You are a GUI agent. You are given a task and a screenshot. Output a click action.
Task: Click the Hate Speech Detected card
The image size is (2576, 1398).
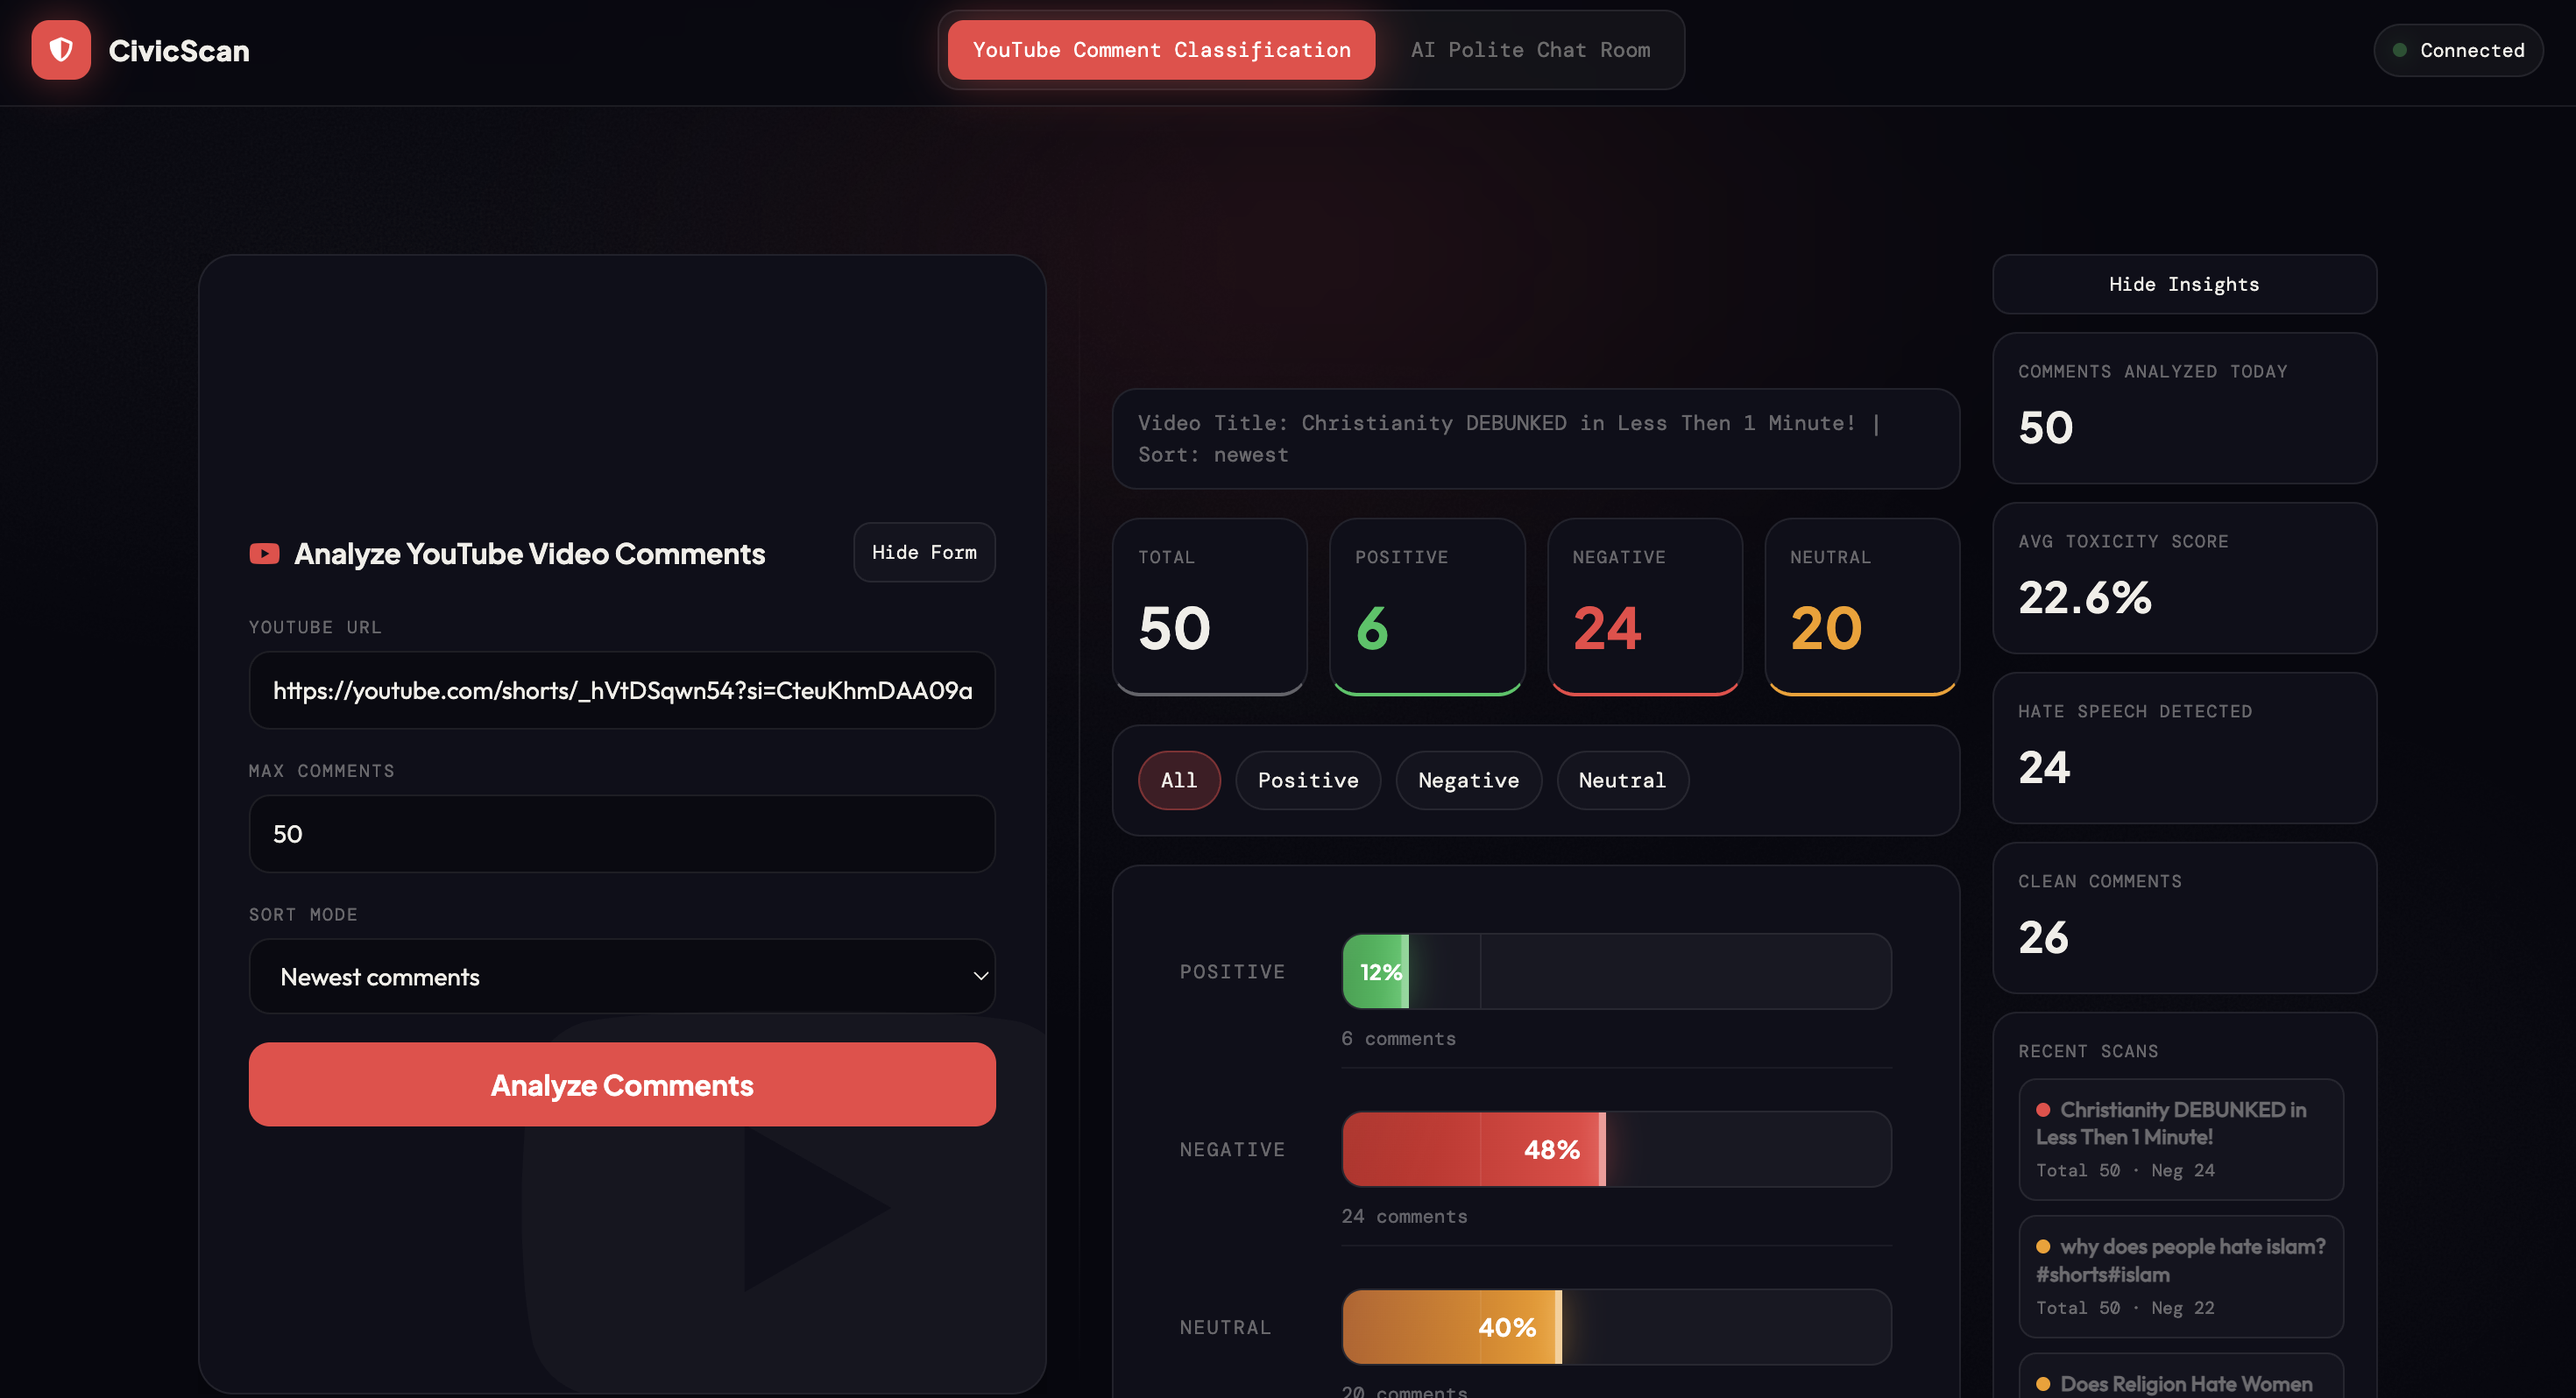click(2184, 748)
